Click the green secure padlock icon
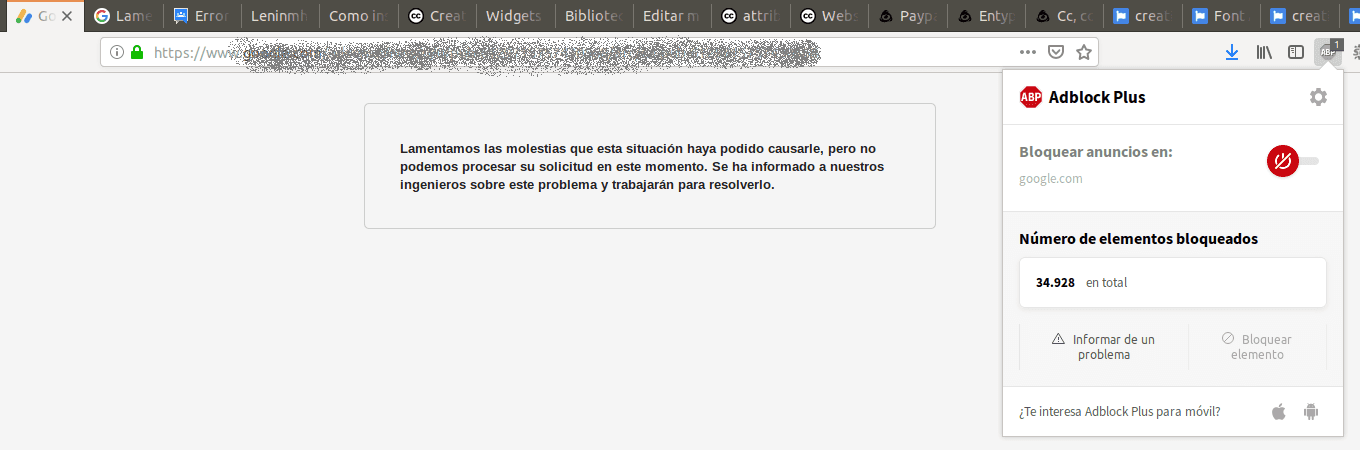Image resolution: width=1360 pixels, height=450 pixels. [x=137, y=52]
